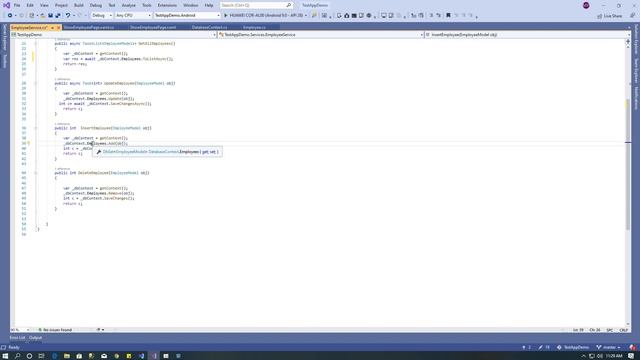
Task: Open the Debug menu
Action: (x=96, y=5)
